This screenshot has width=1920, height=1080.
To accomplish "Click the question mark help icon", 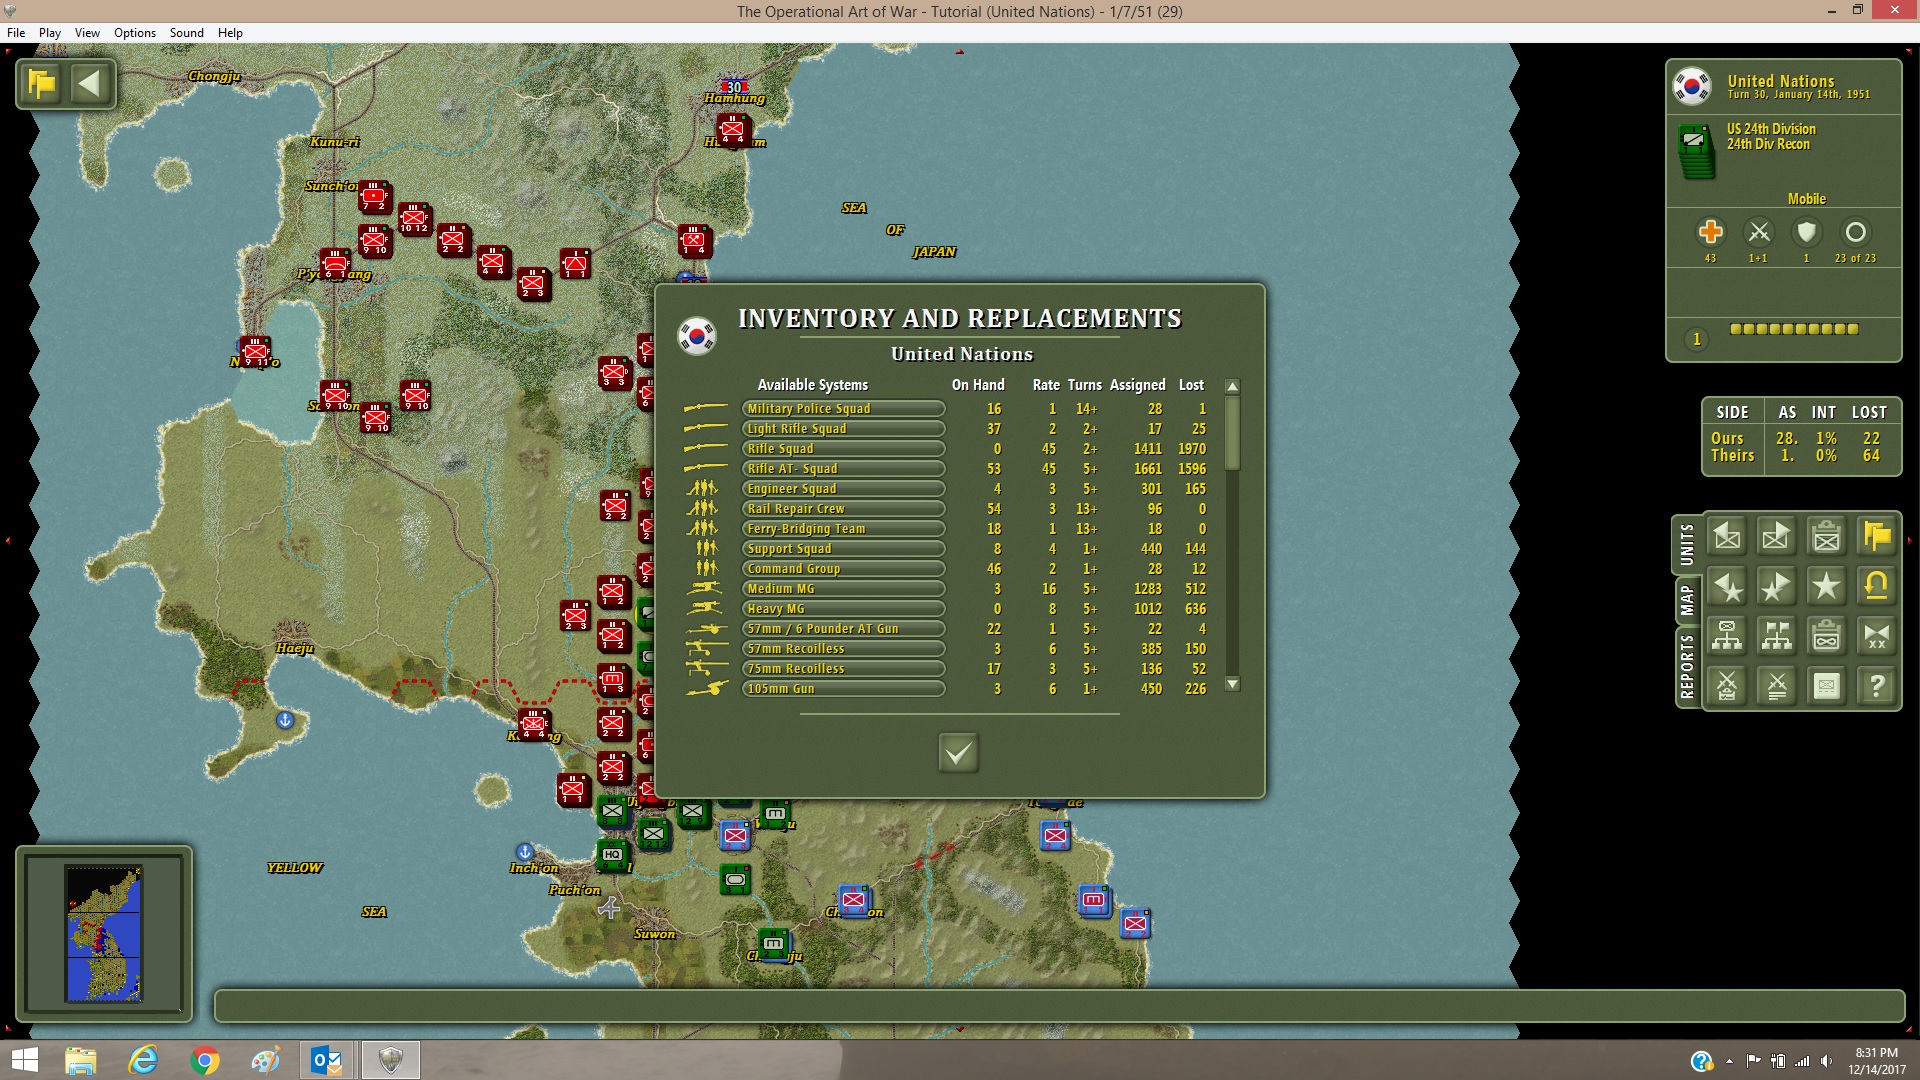I will [x=1877, y=686].
